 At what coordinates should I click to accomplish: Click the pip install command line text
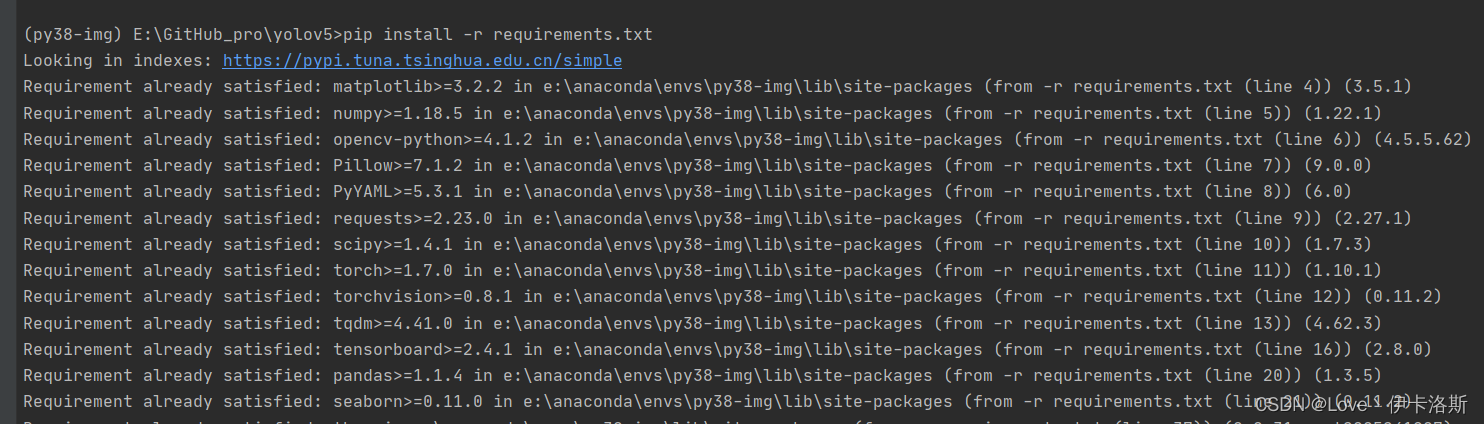(497, 35)
